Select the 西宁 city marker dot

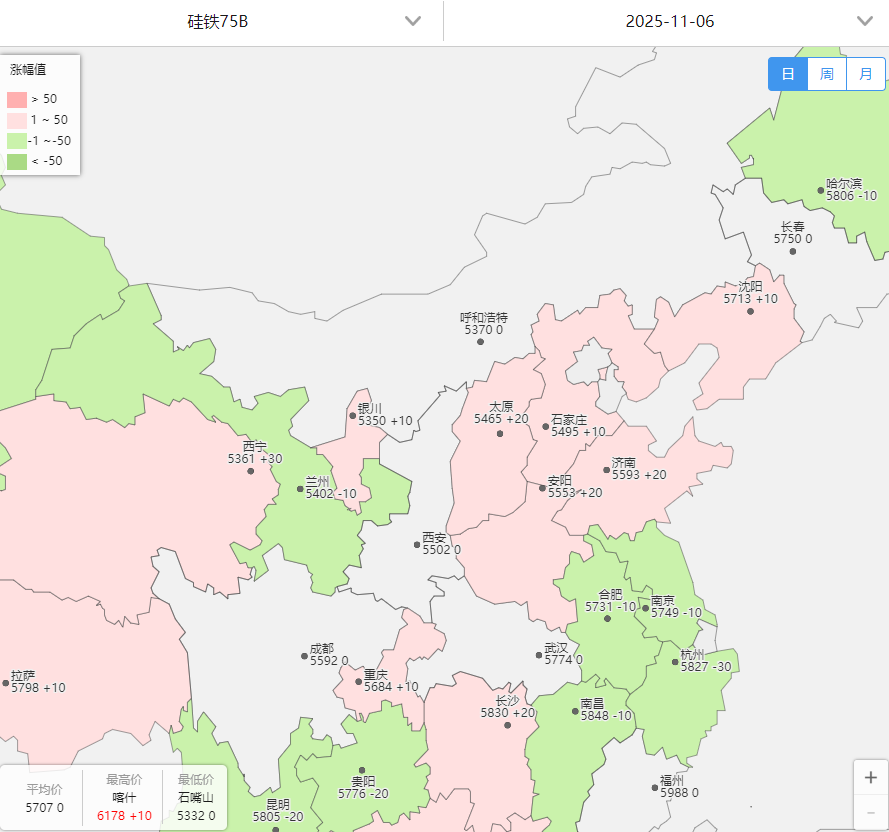coord(251,471)
